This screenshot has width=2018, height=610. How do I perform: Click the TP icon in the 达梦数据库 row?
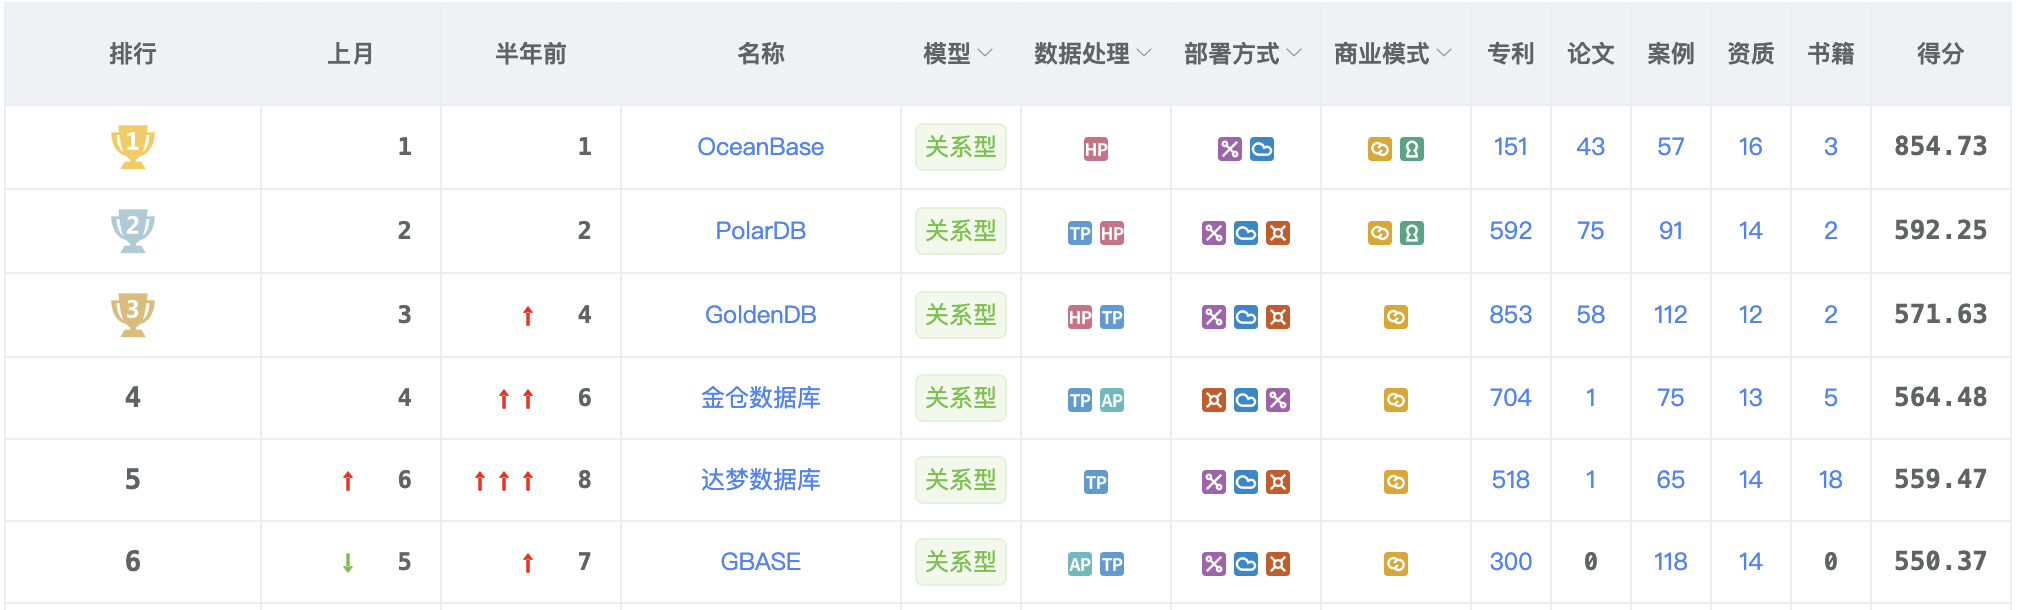1096,482
